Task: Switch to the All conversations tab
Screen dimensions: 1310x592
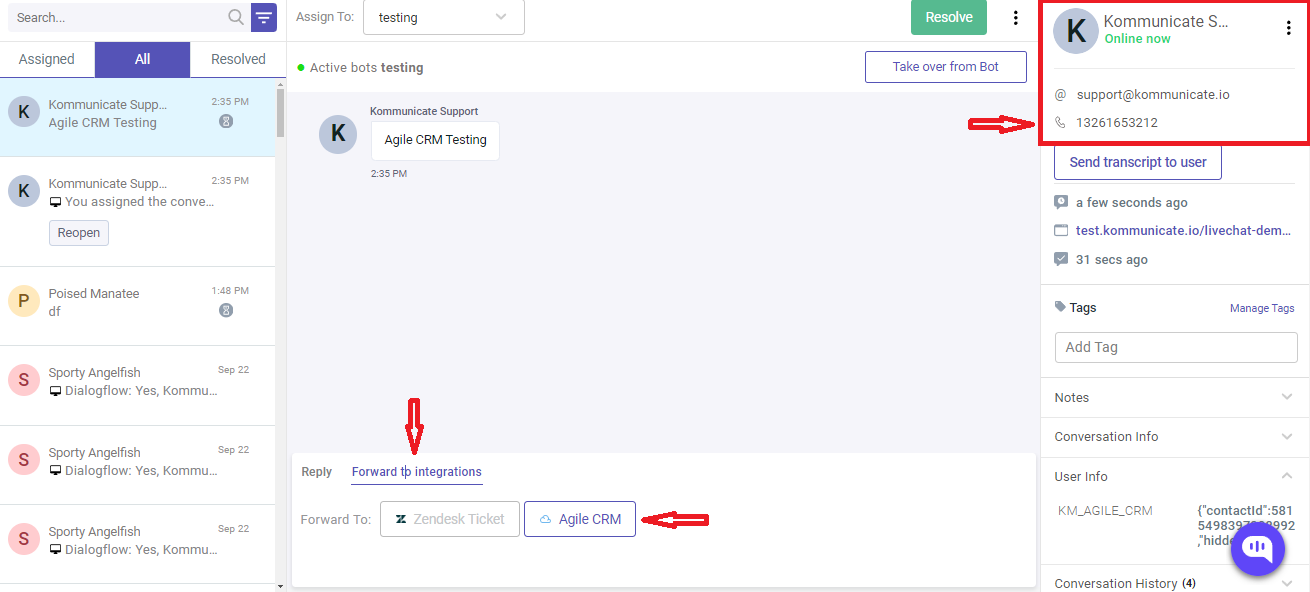Action: click(x=142, y=59)
